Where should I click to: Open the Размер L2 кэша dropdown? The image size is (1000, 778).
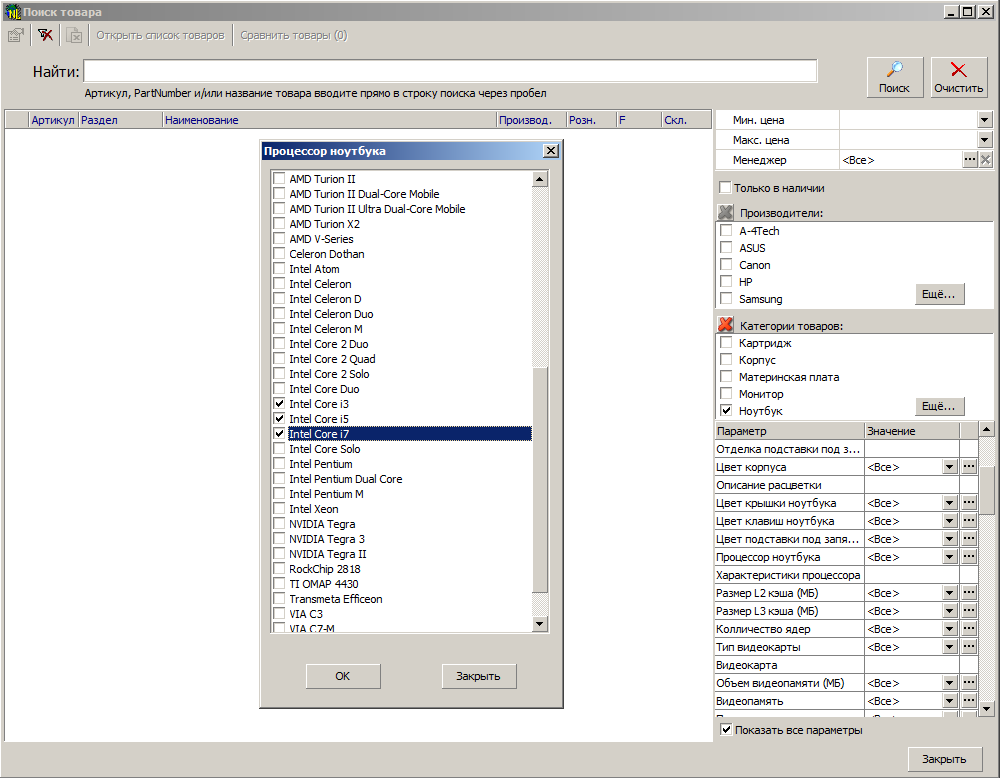950,592
